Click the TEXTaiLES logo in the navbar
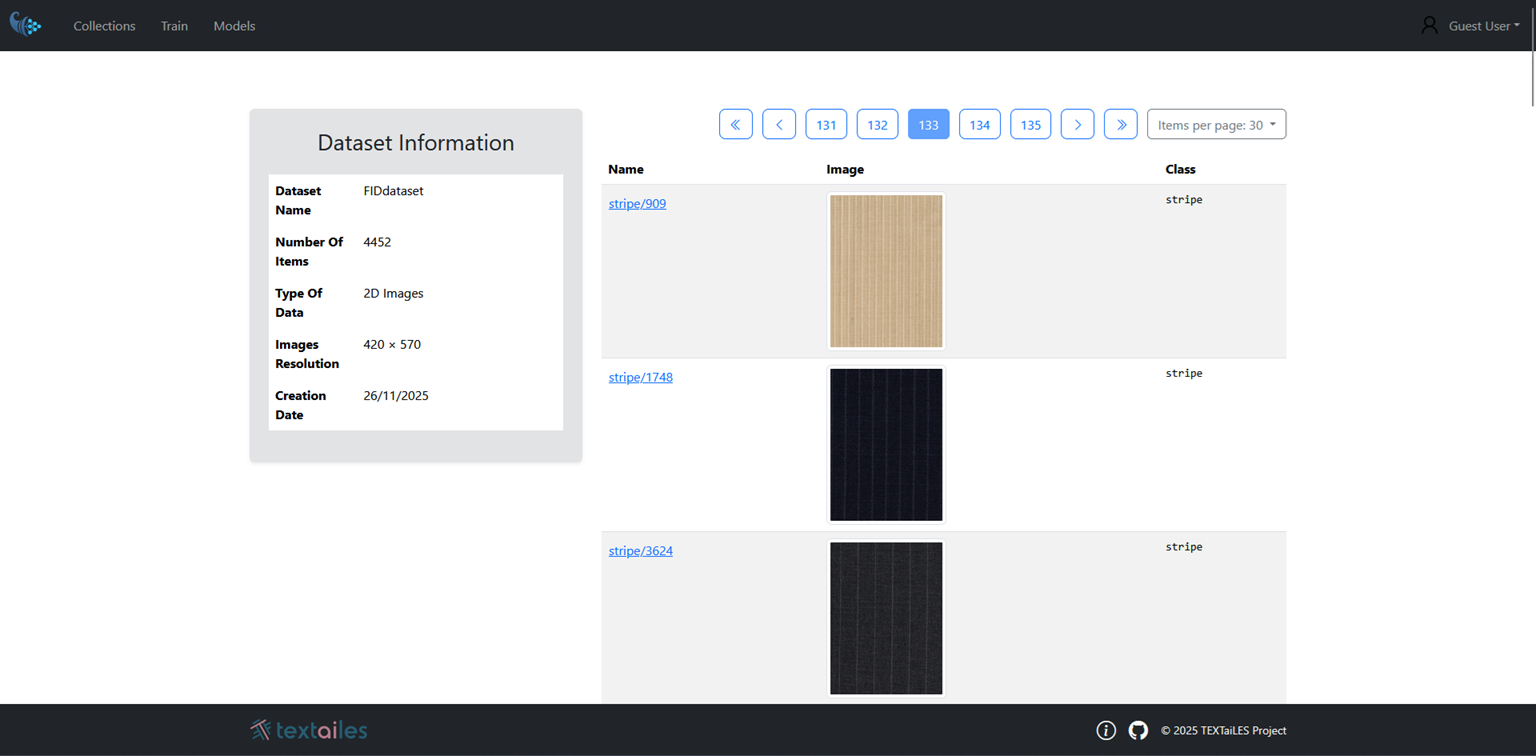Screen dimensions: 1536x756 coord(25,25)
